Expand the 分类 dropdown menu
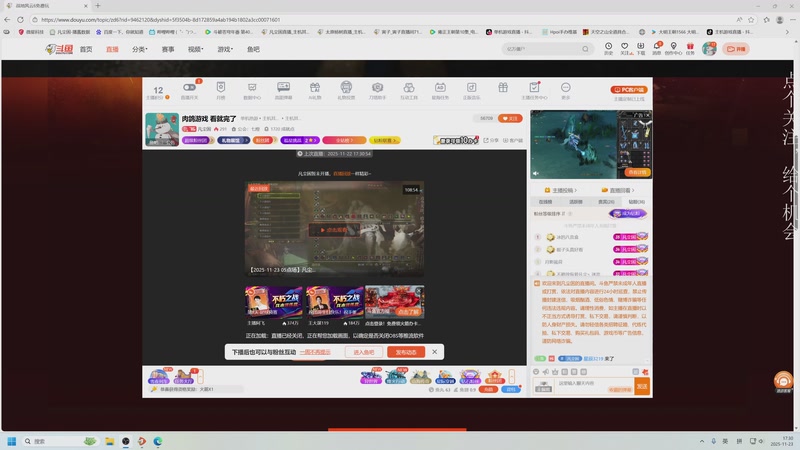Viewport: 800px width, 450px height. coord(139,49)
